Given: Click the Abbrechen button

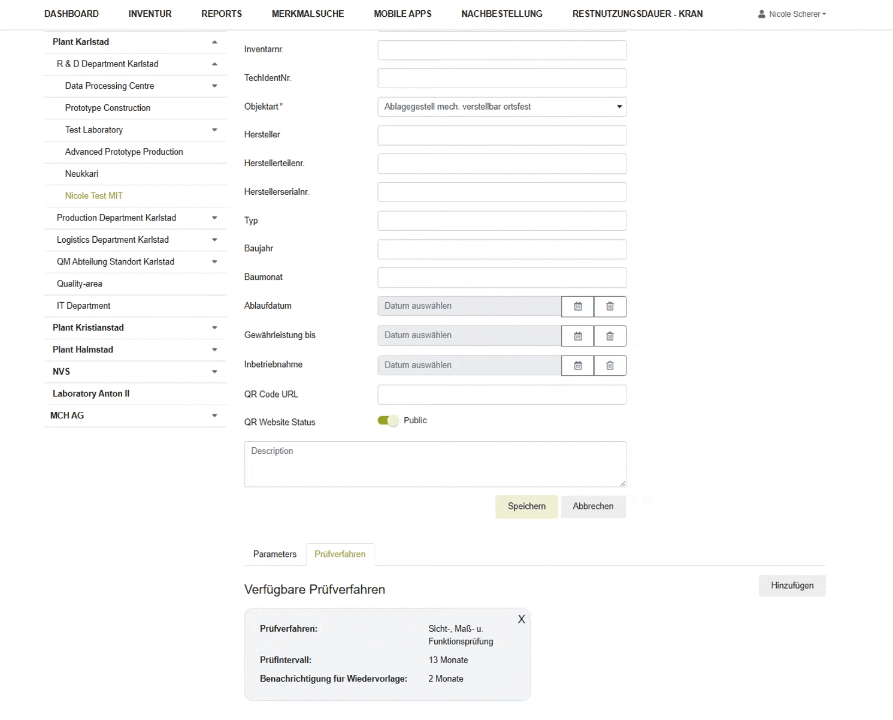Looking at the screenshot, I should pyautogui.click(x=593, y=506).
